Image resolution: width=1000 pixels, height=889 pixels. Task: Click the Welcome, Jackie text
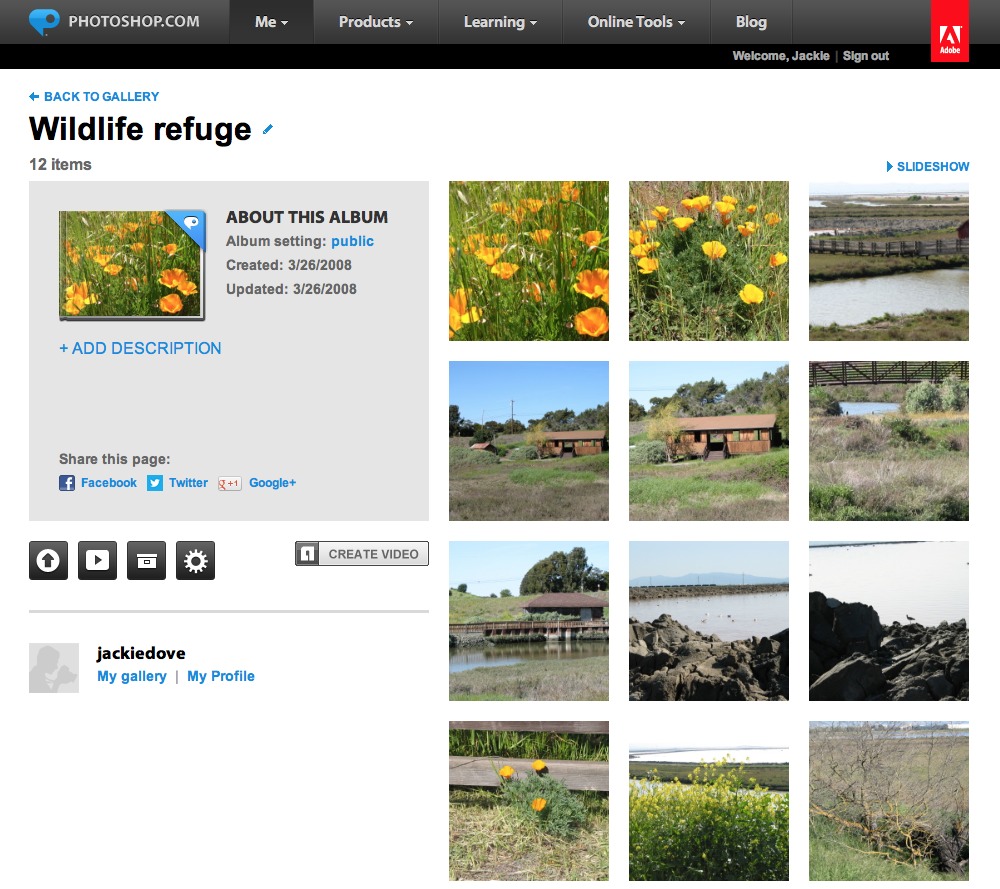781,56
